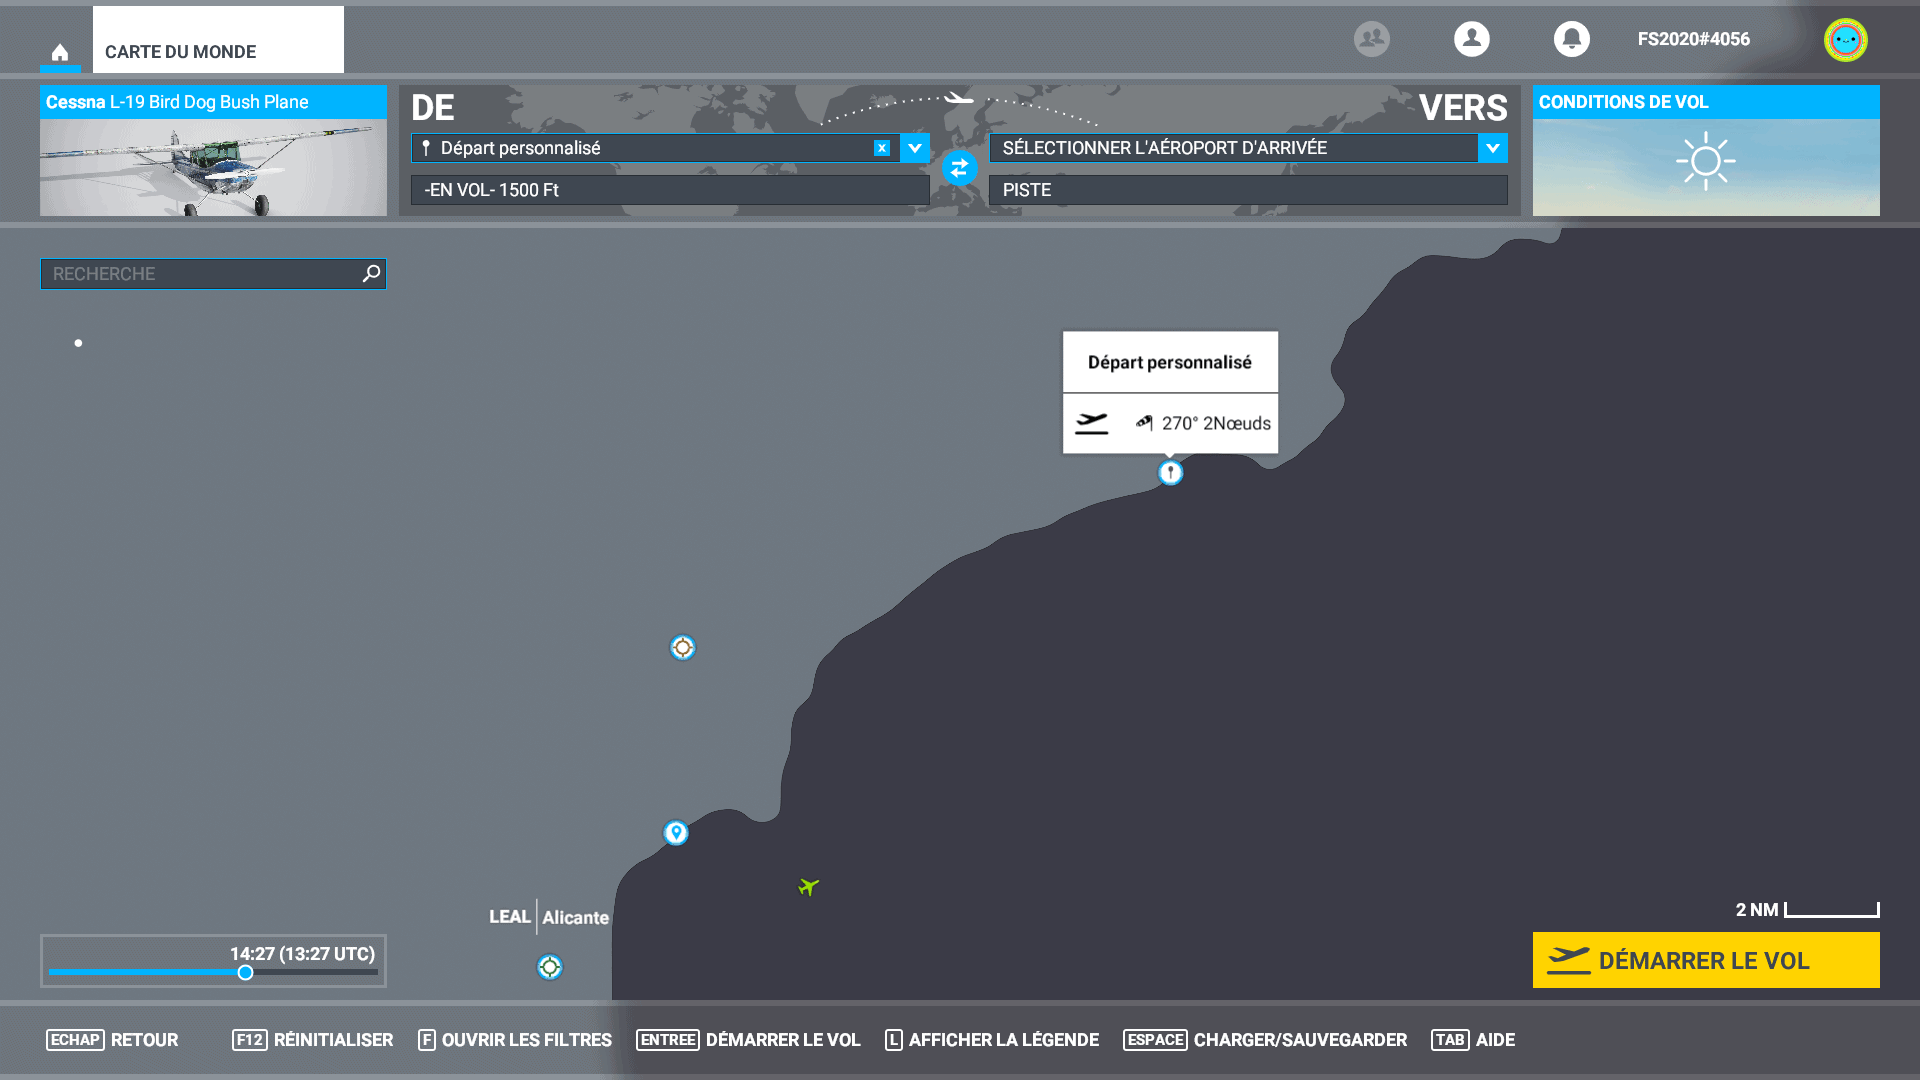This screenshot has width=1920, height=1080.
Task: Open the notifications bell
Action: (x=1571, y=39)
